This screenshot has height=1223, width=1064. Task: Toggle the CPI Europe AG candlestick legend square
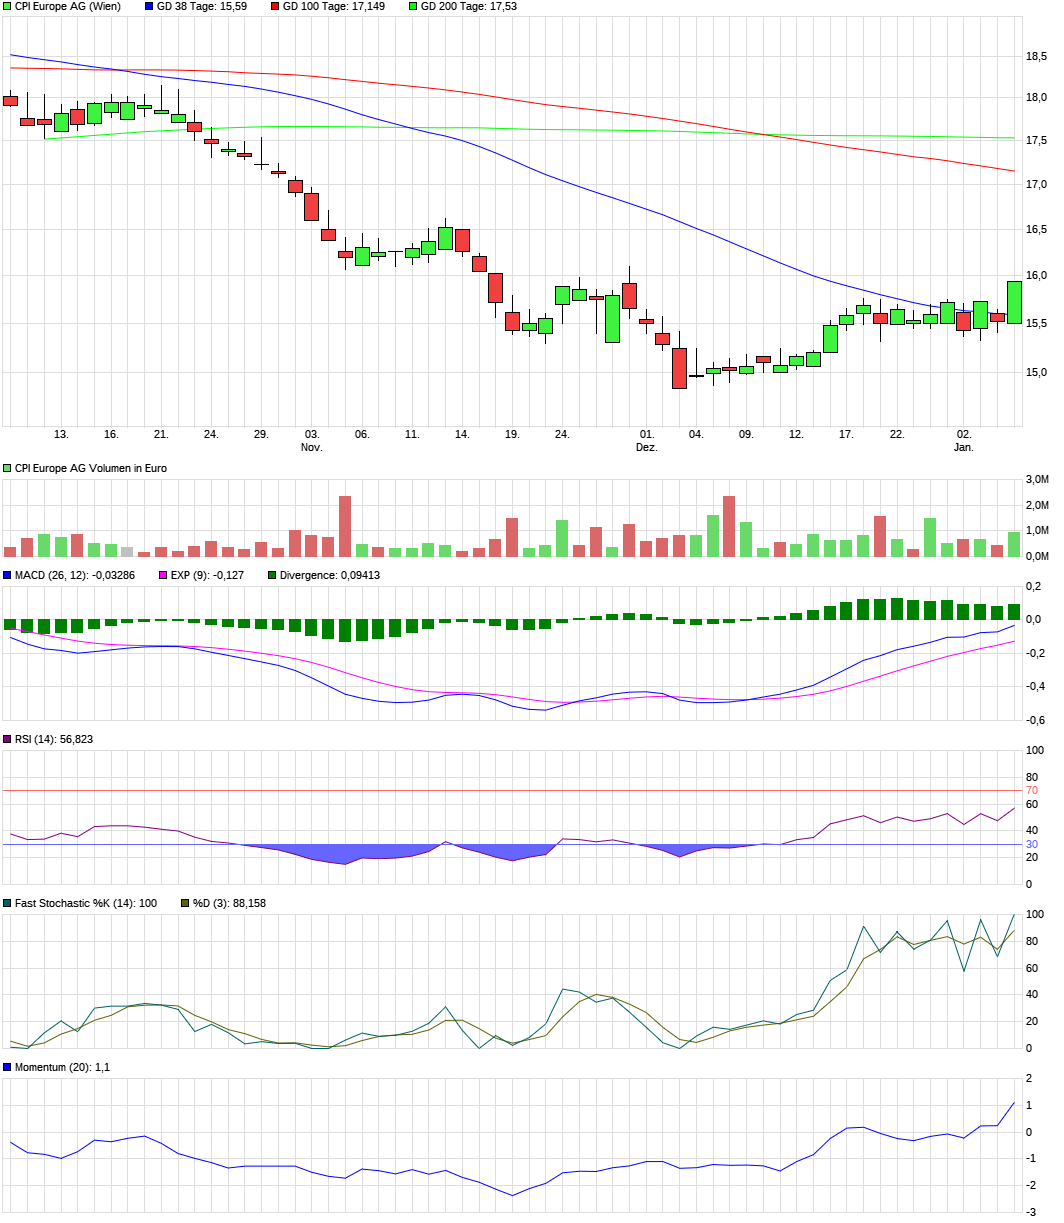(6, 8)
